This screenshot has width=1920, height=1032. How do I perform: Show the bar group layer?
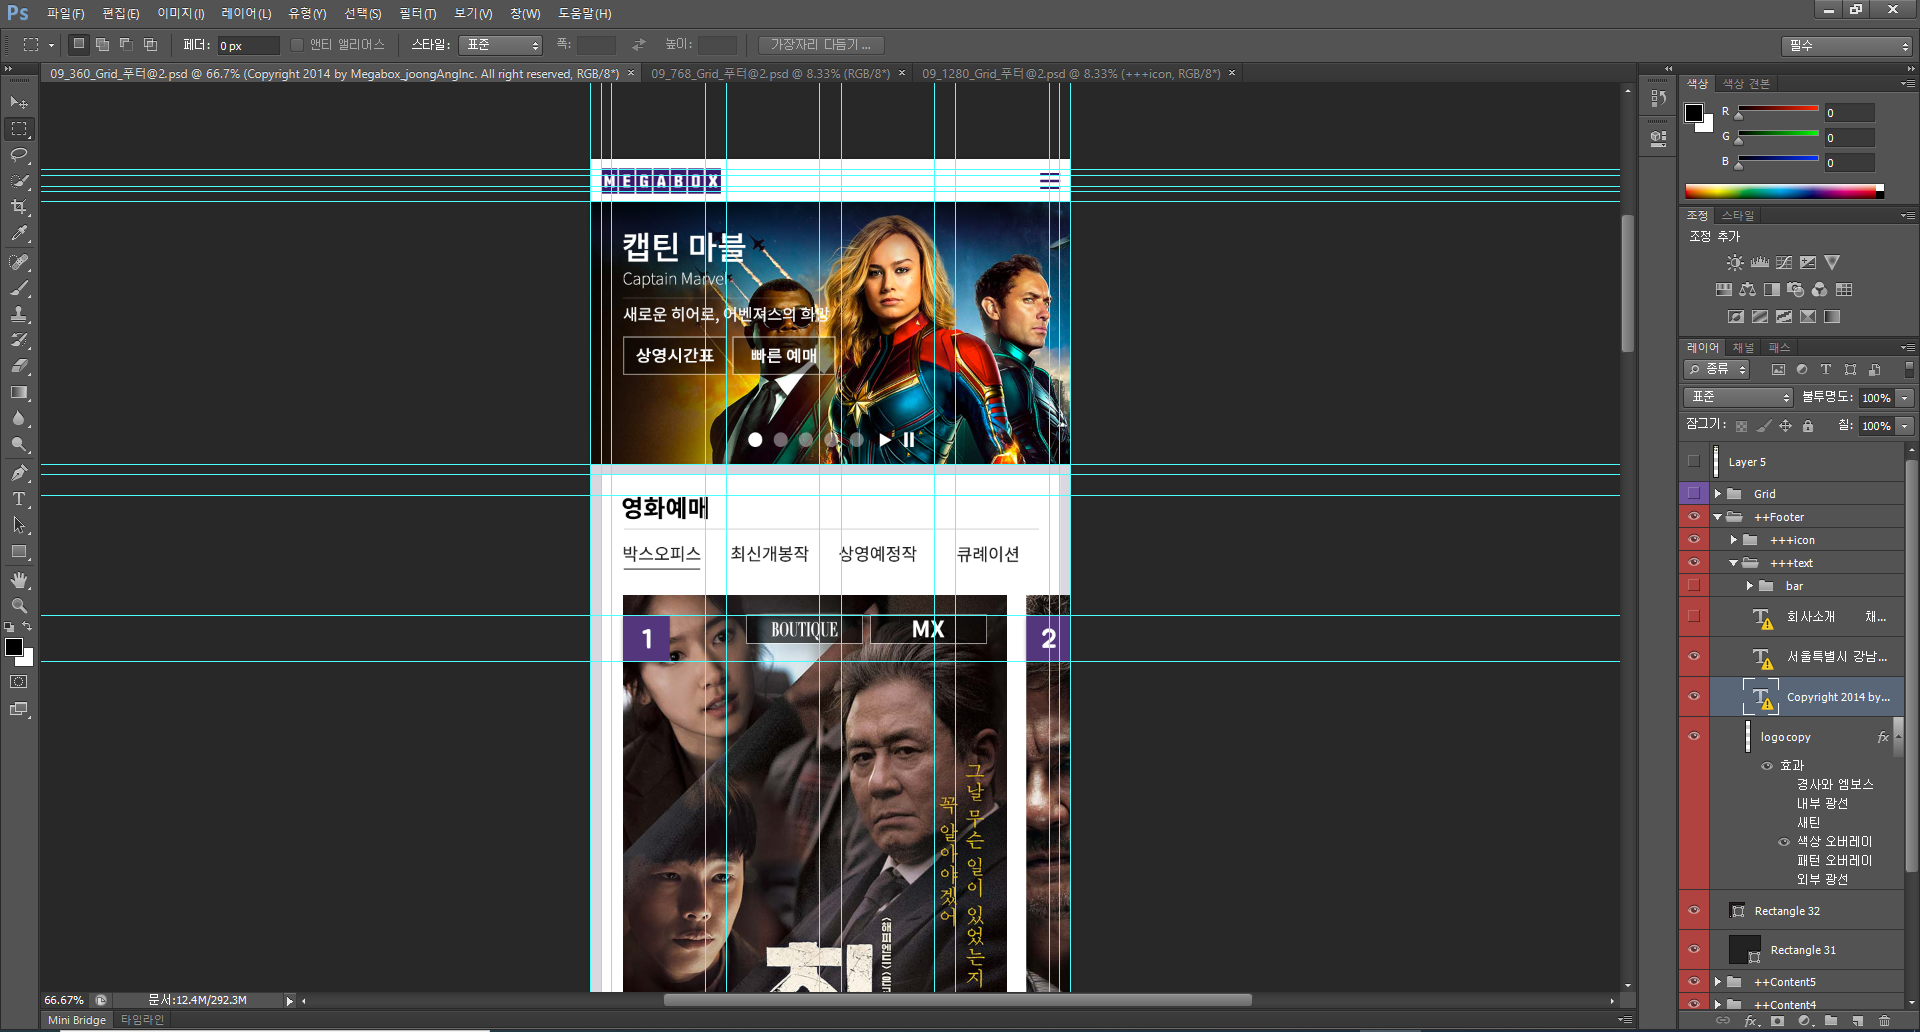click(1694, 586)
